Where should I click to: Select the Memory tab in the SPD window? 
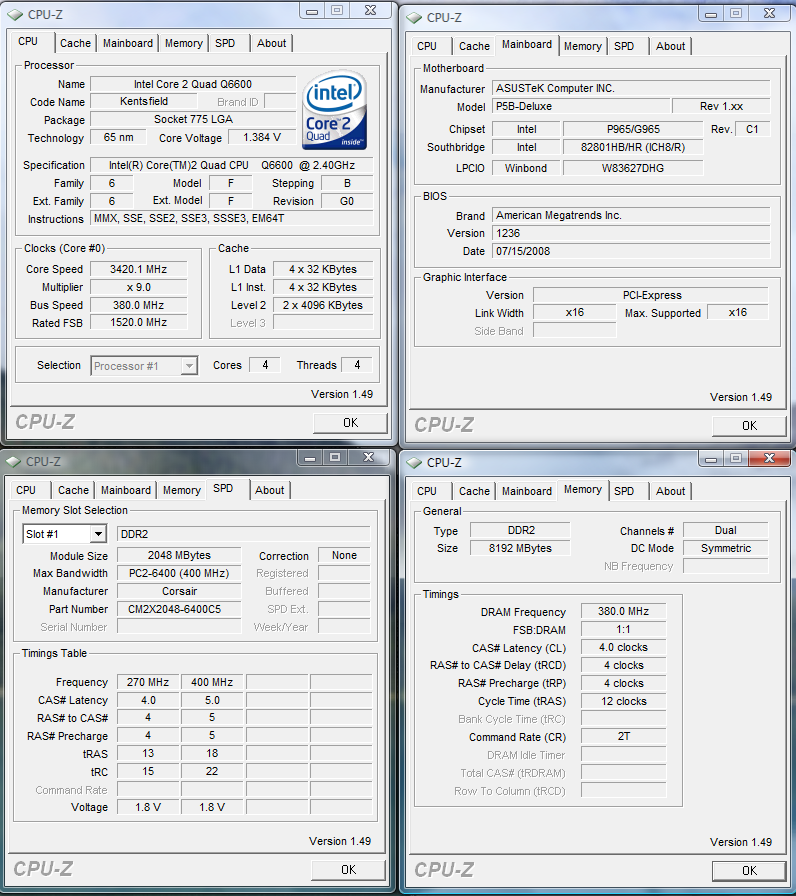coord(182,490)
